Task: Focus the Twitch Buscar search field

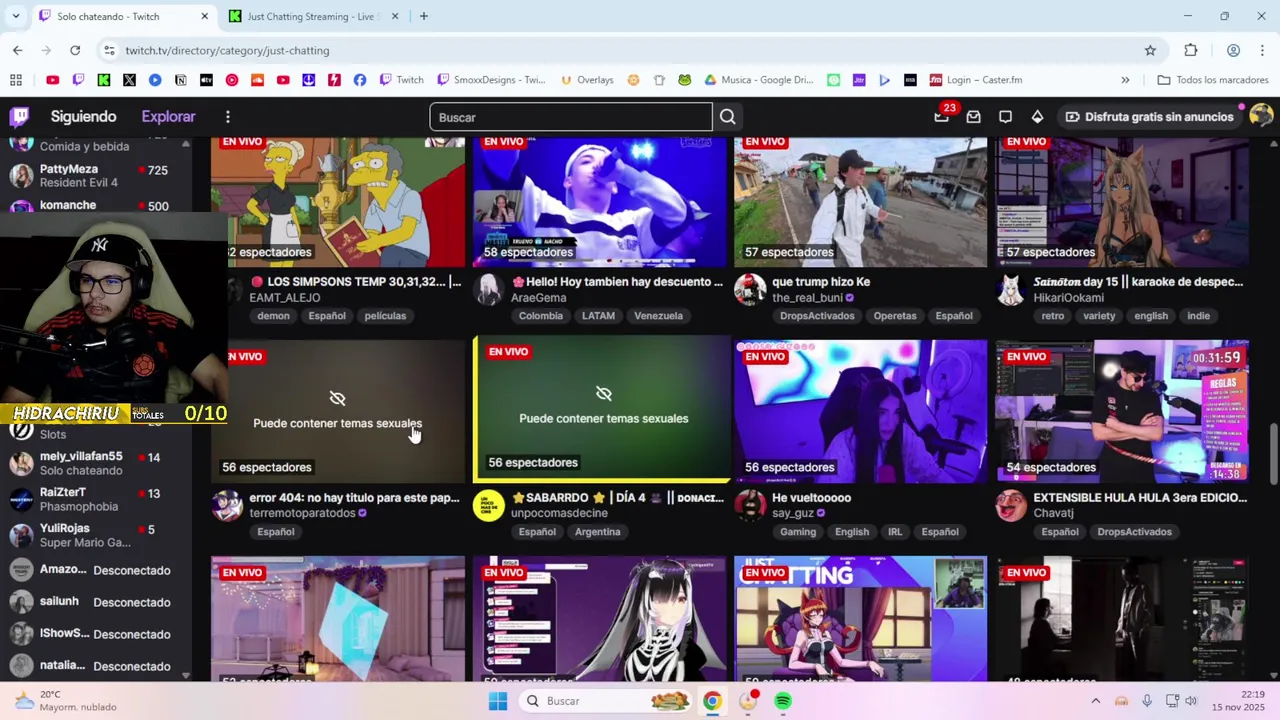Action: [571, 117]
